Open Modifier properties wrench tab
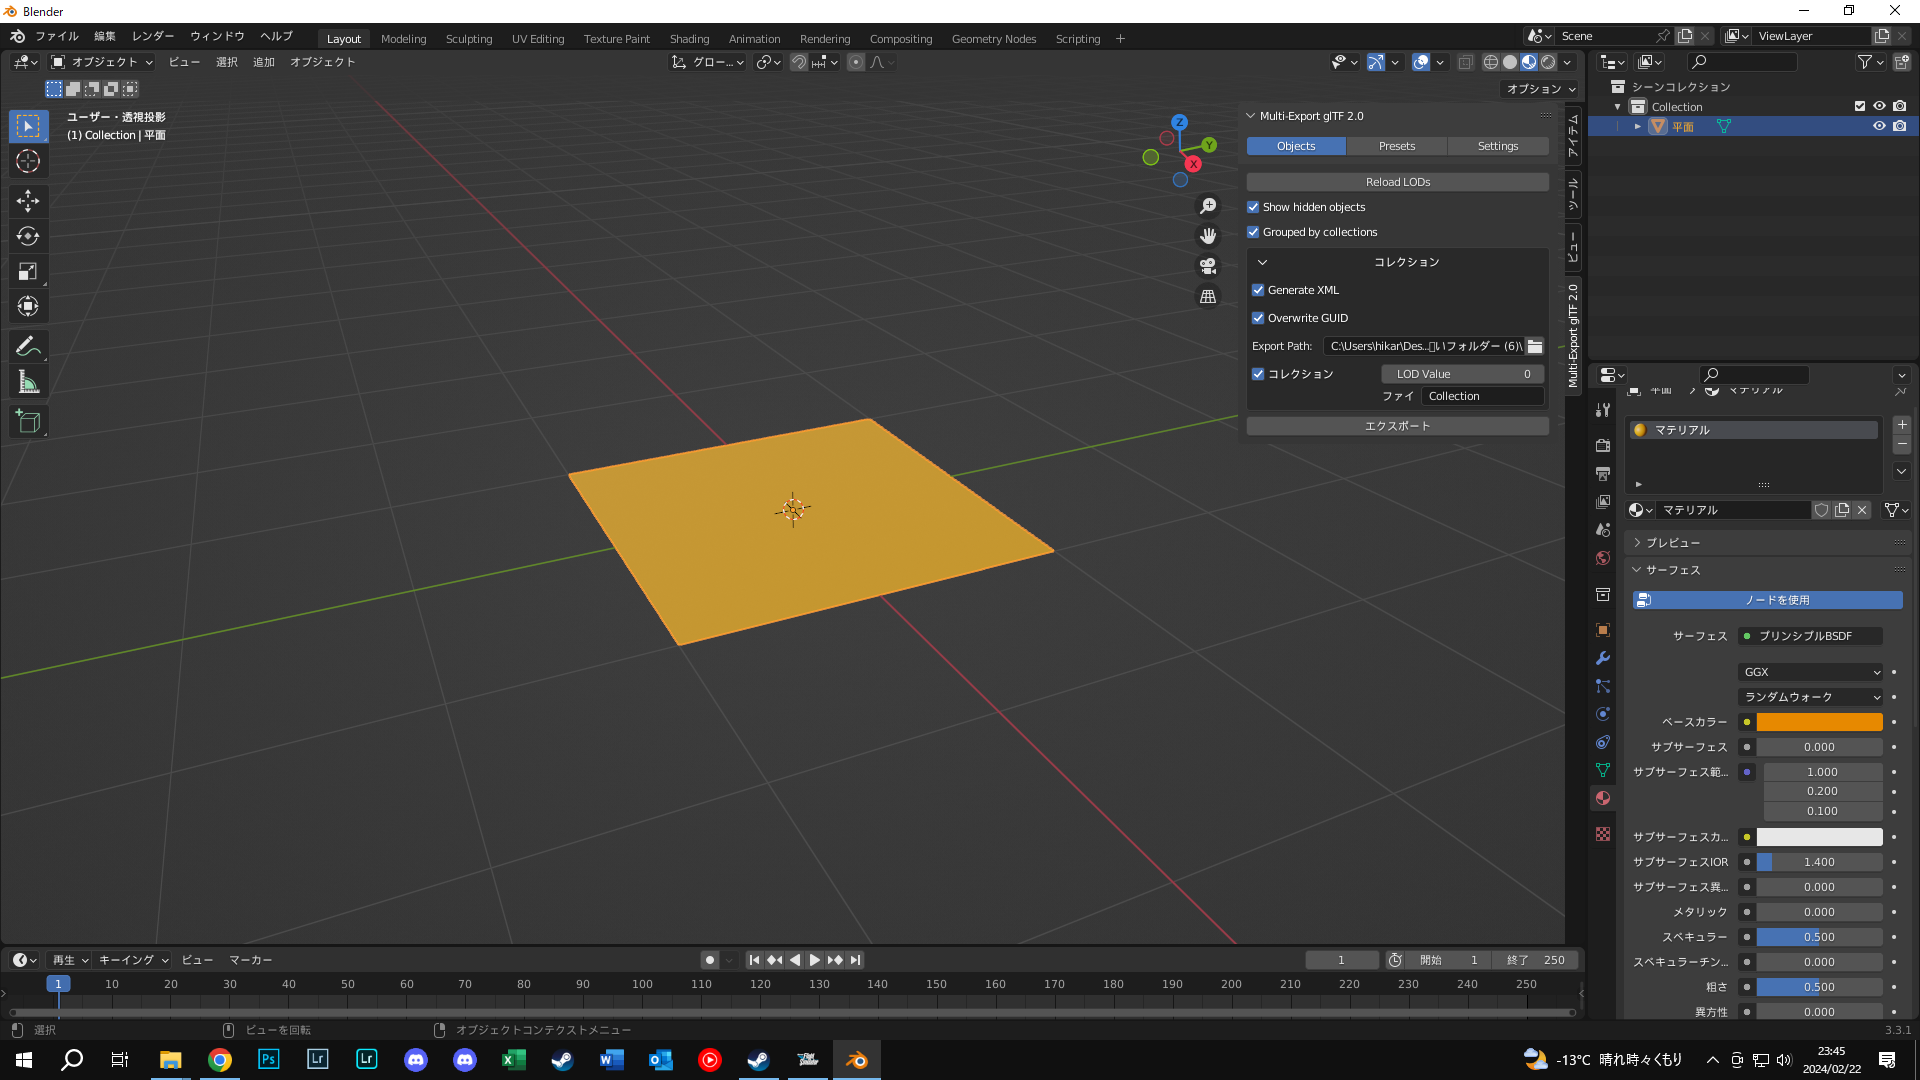 tap(1603, 658)
